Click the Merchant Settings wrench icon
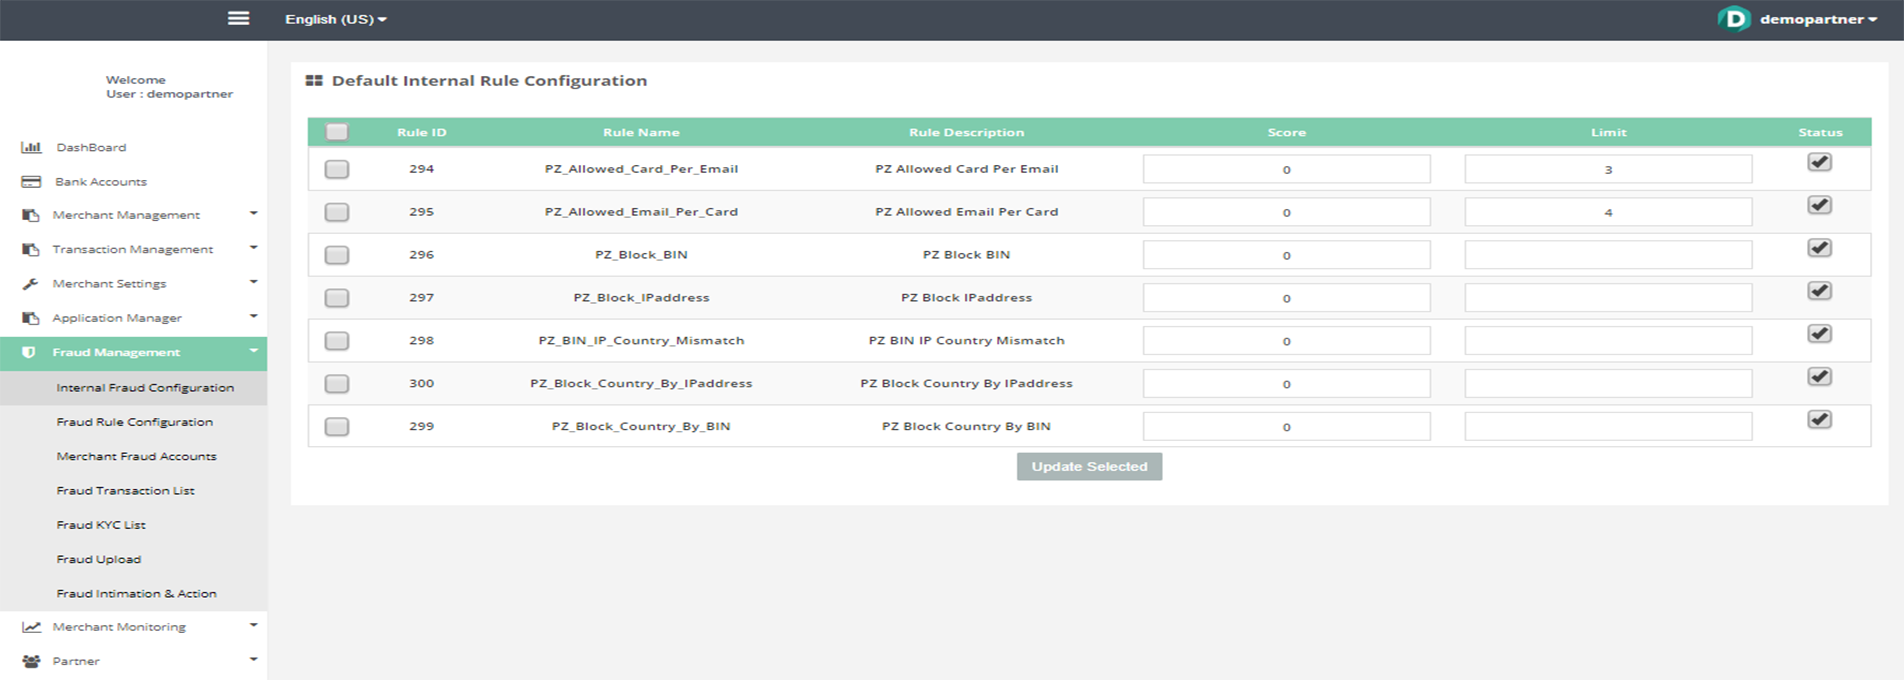This screenshot has width=1904, height=680. coord(31,284)
